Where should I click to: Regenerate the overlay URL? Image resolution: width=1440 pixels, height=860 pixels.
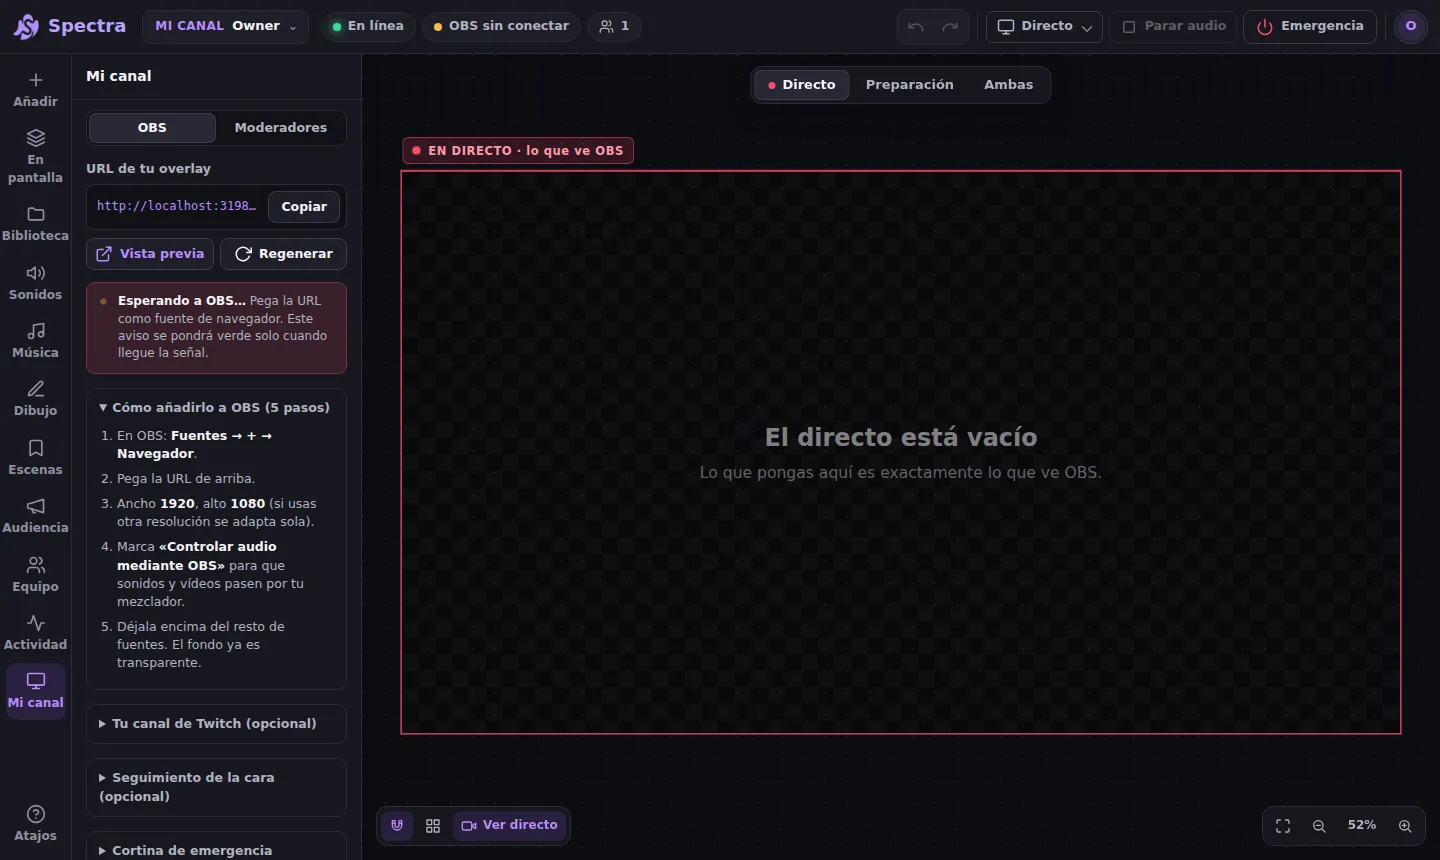[283, 254]
